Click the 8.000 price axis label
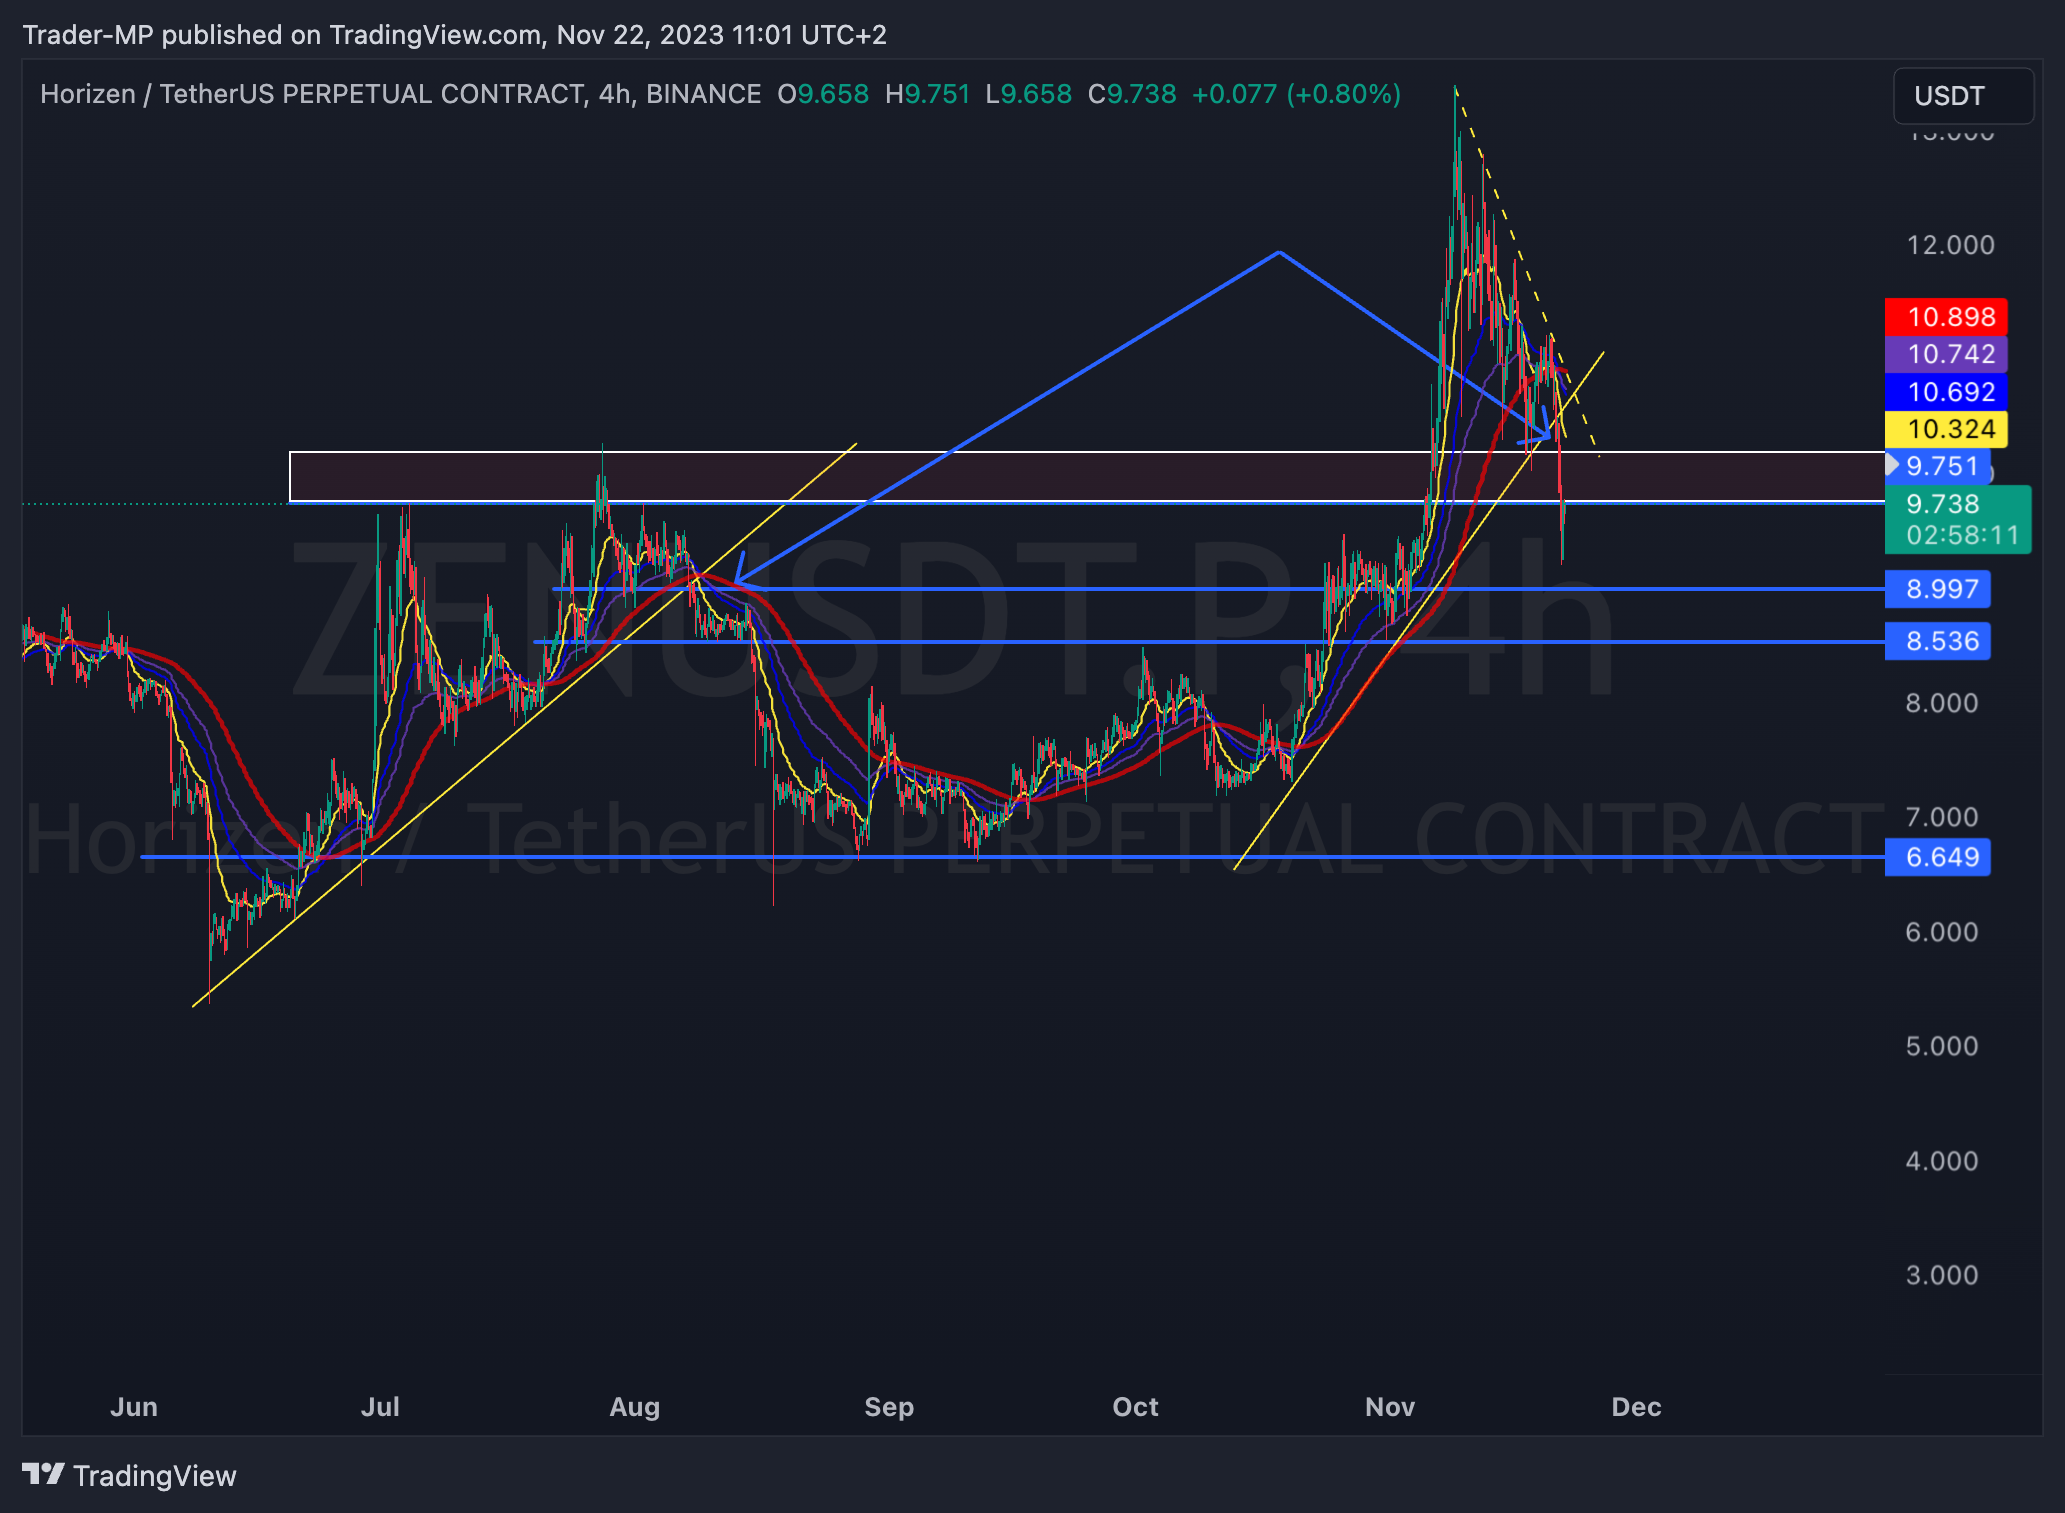This screenshot has height=1513, width=2065. [x=1942, y=703]
